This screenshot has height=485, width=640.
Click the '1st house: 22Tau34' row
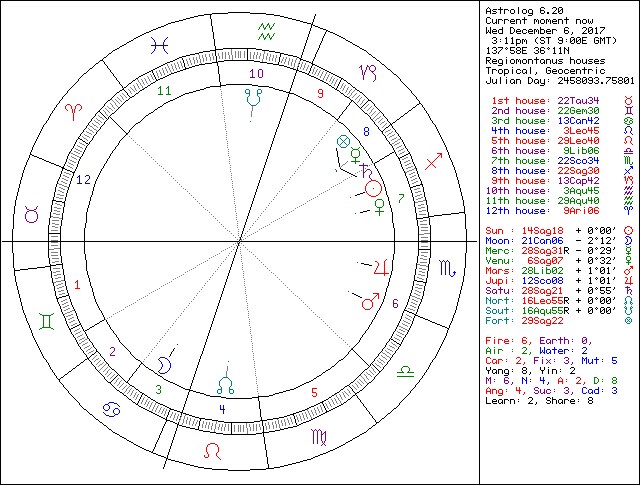pos(562,101)
